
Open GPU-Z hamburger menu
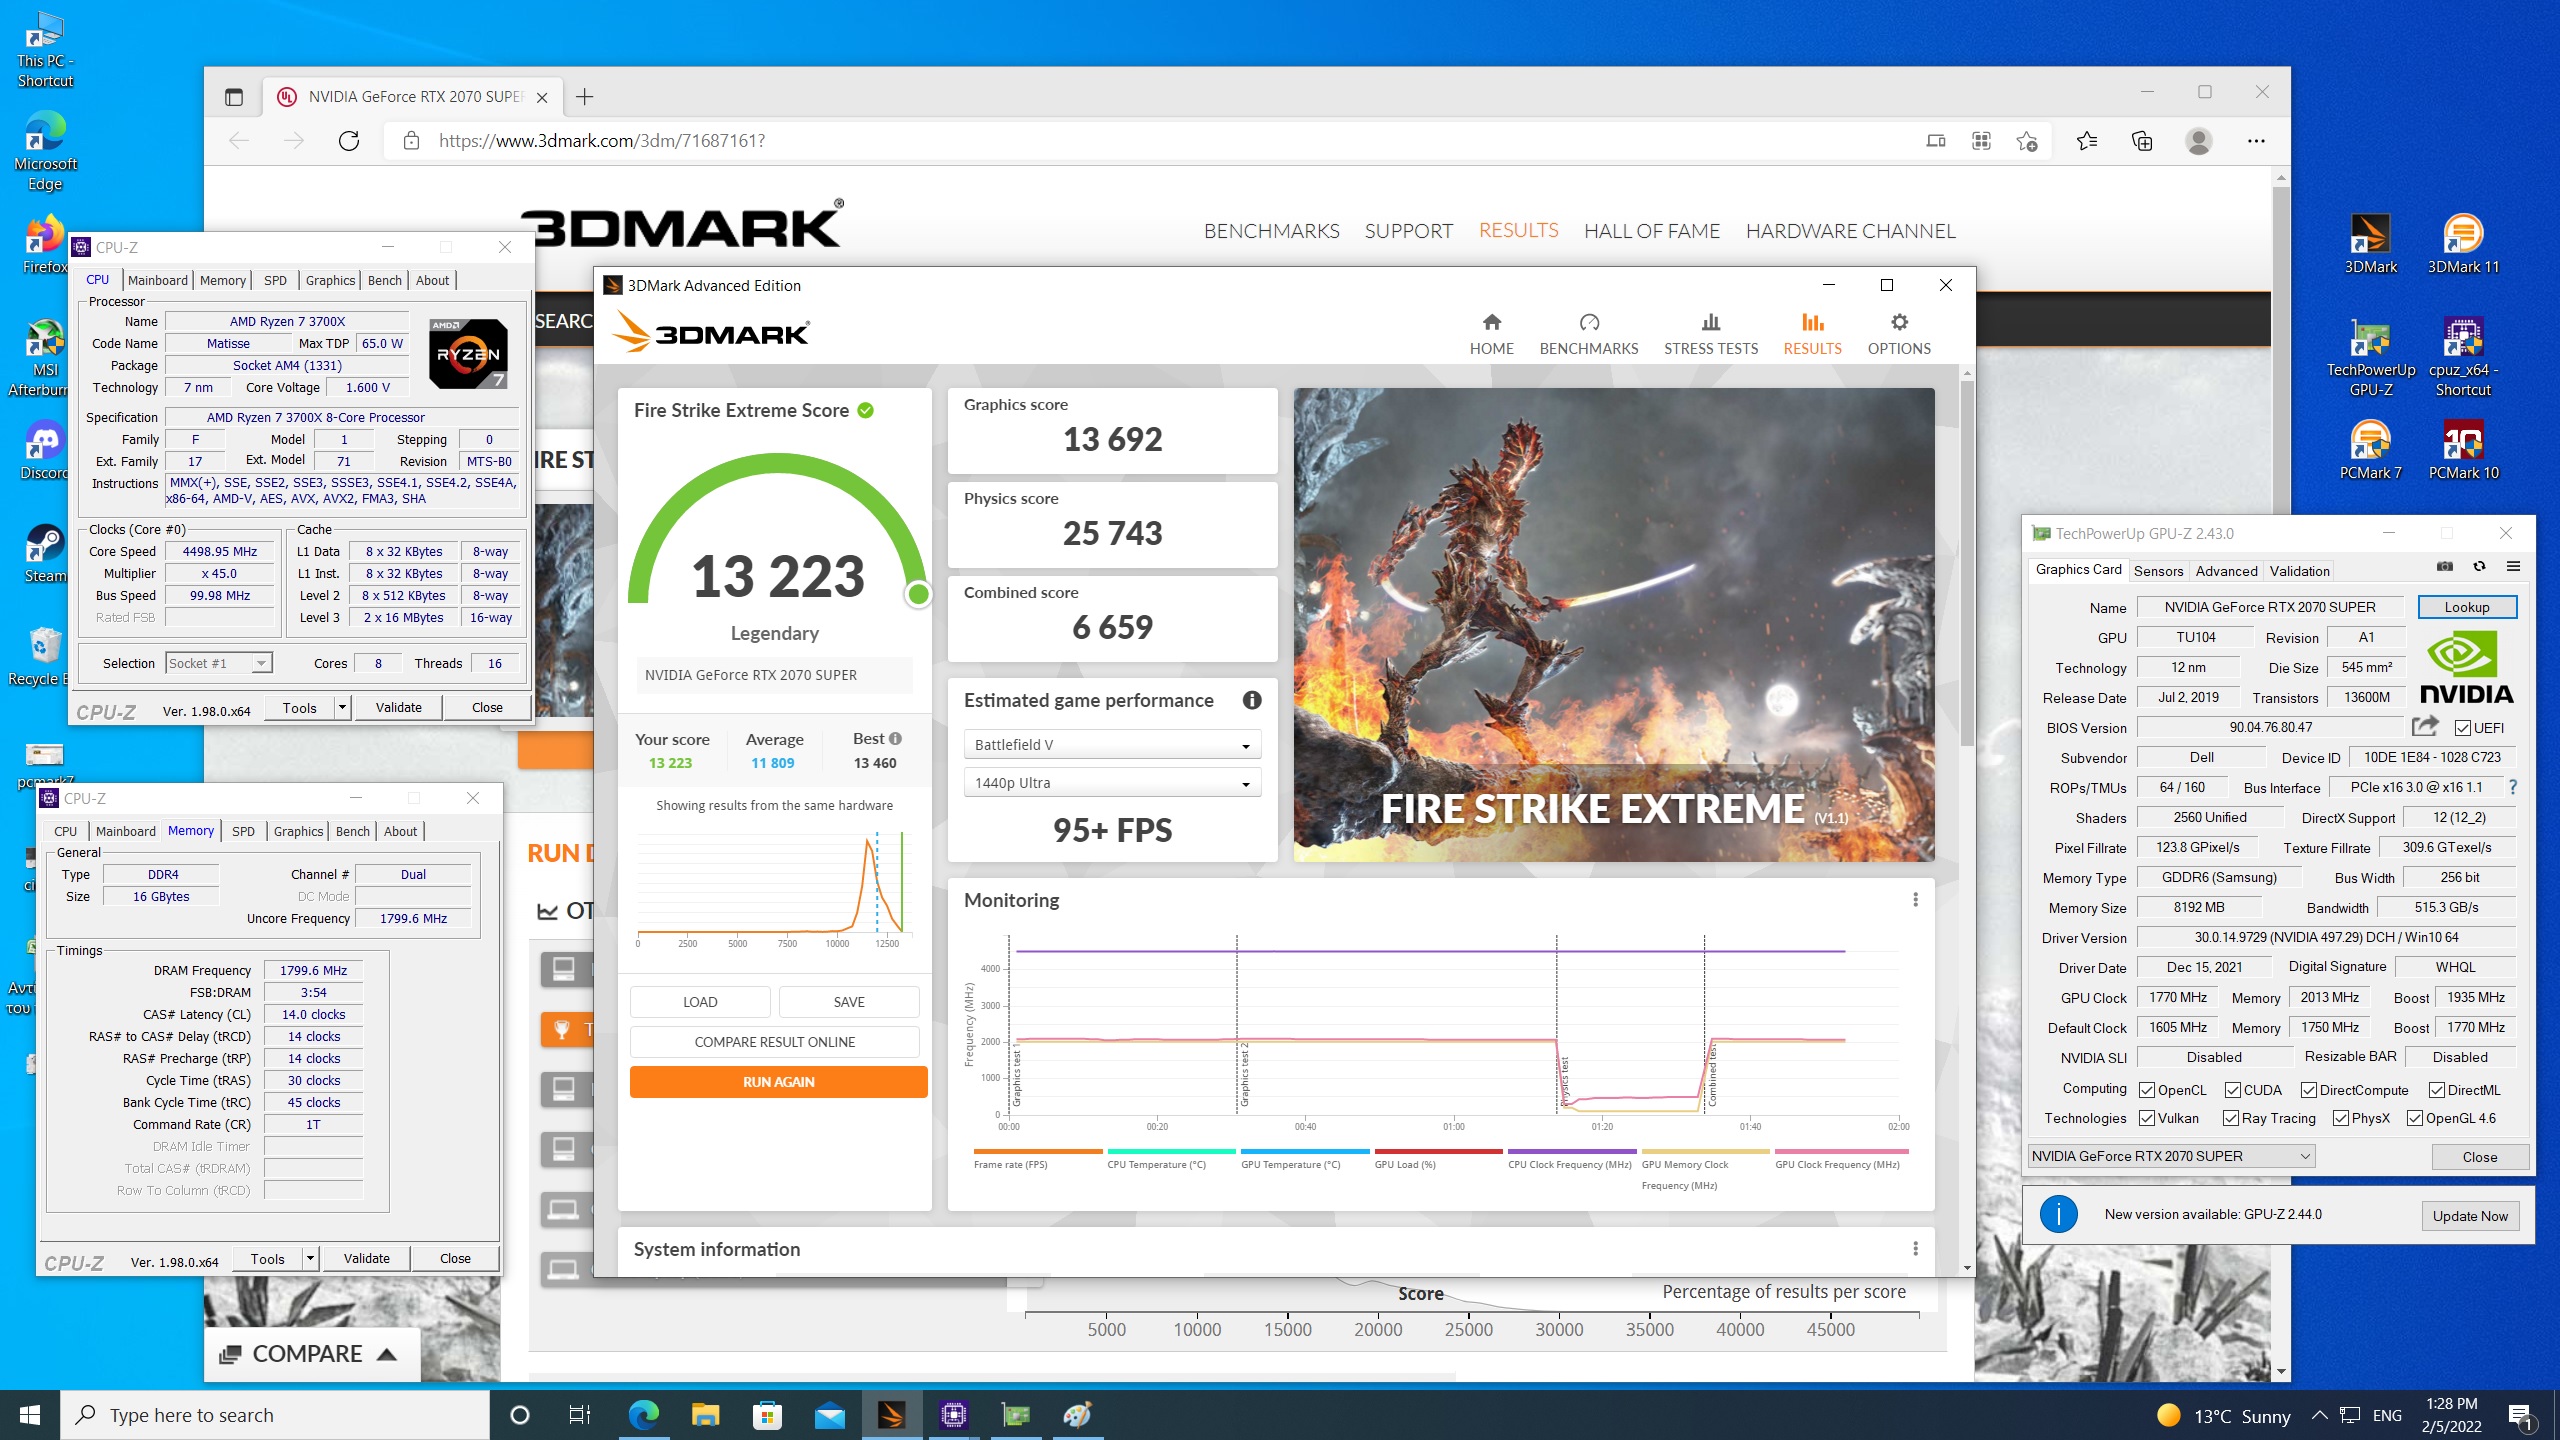pos(2512,567)
